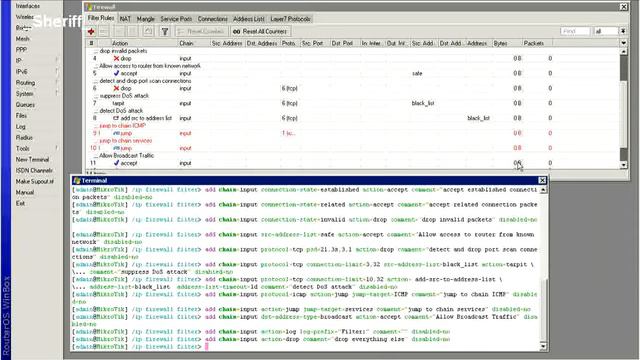
Task: Close the Terminal window
Action: point(542,180)
